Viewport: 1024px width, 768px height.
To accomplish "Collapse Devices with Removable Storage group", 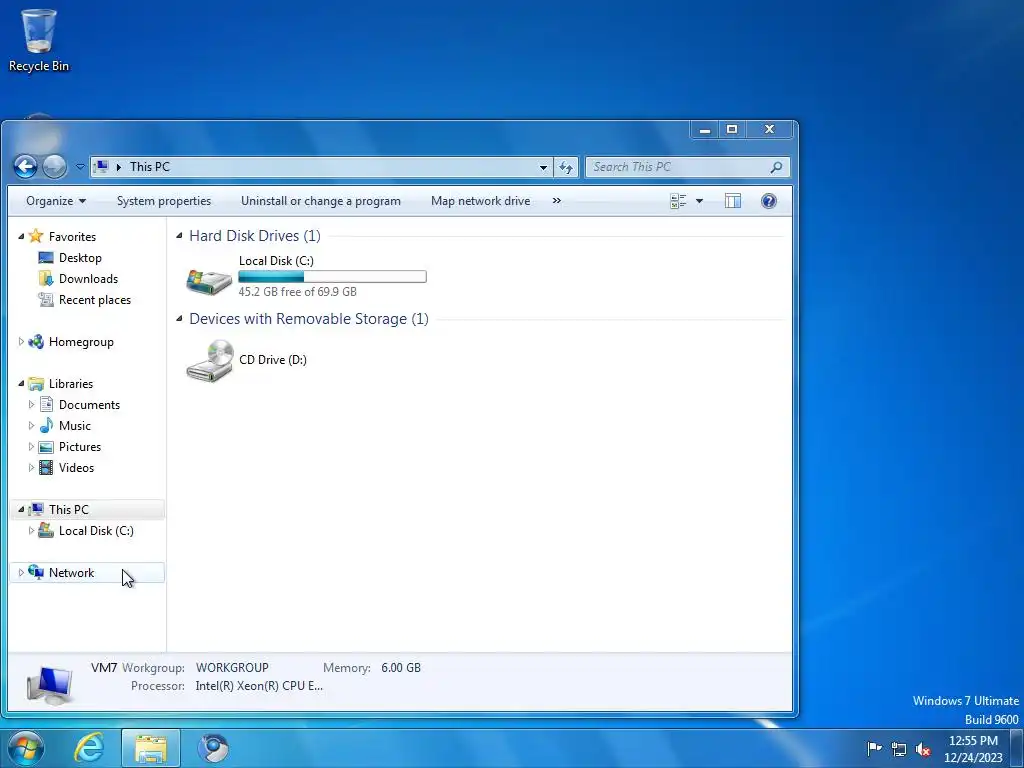I will pos(179,319).
